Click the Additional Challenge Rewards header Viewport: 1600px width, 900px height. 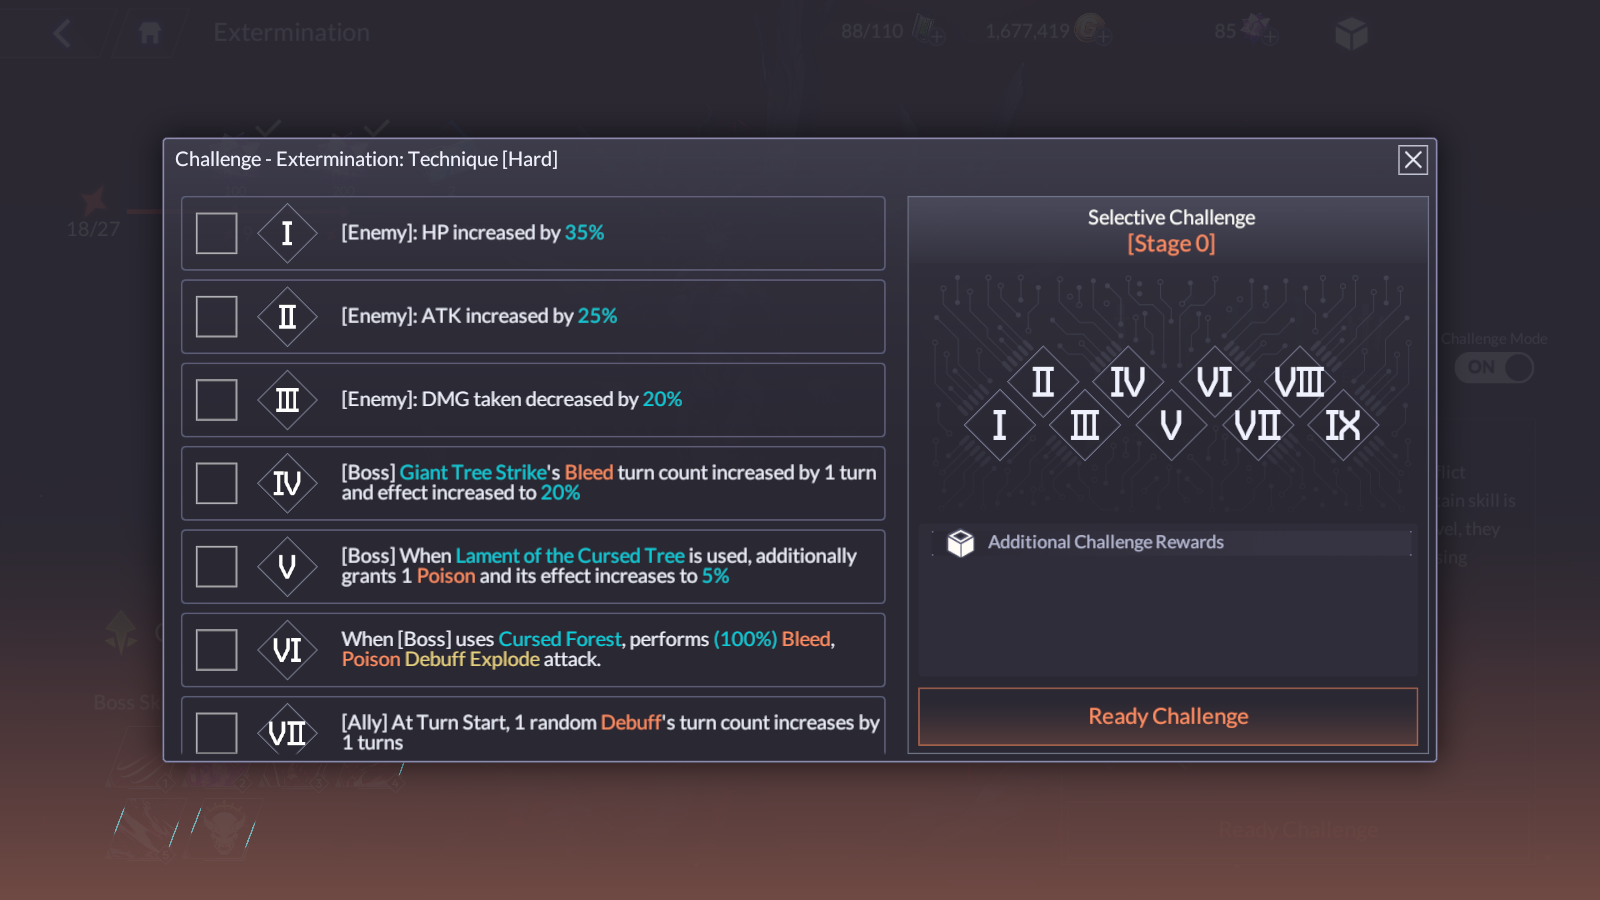(x=1106, y=542)
